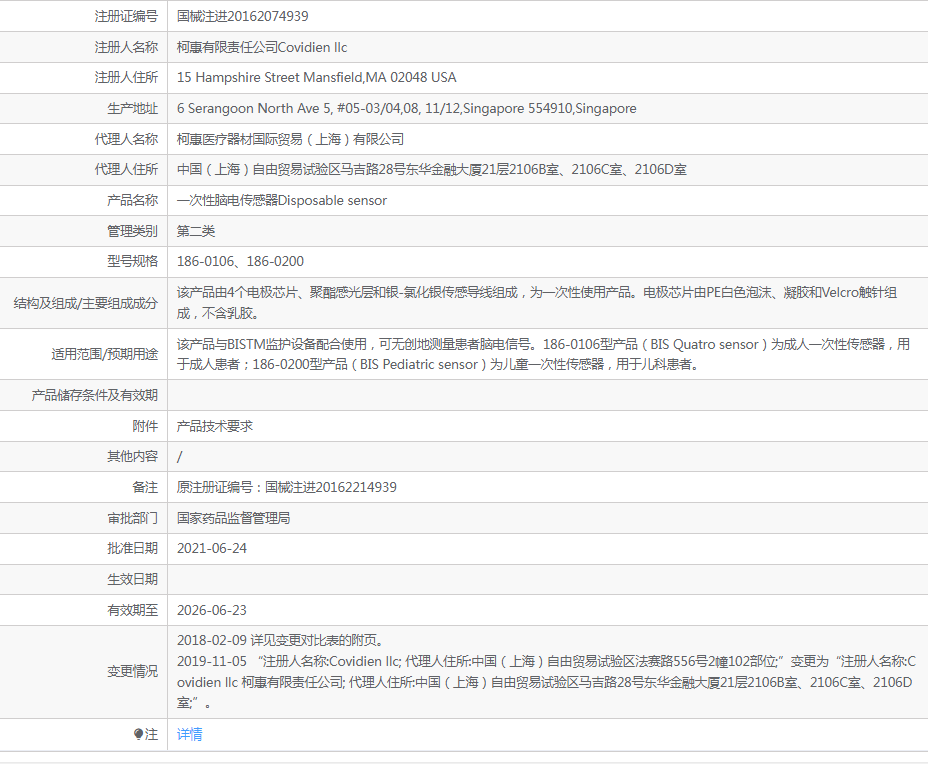Click the 15 Hampshire Street address value
The width and height of the screenshot is (928, 764).
click(316, 77)
